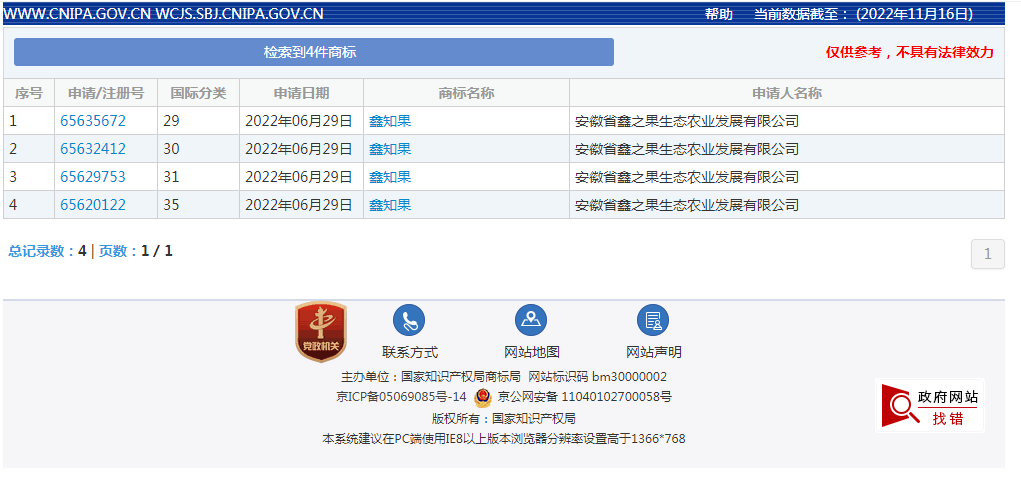The image size is (1021, 493).
Task: Open the 网站地图 map icon
Action: 531,320
